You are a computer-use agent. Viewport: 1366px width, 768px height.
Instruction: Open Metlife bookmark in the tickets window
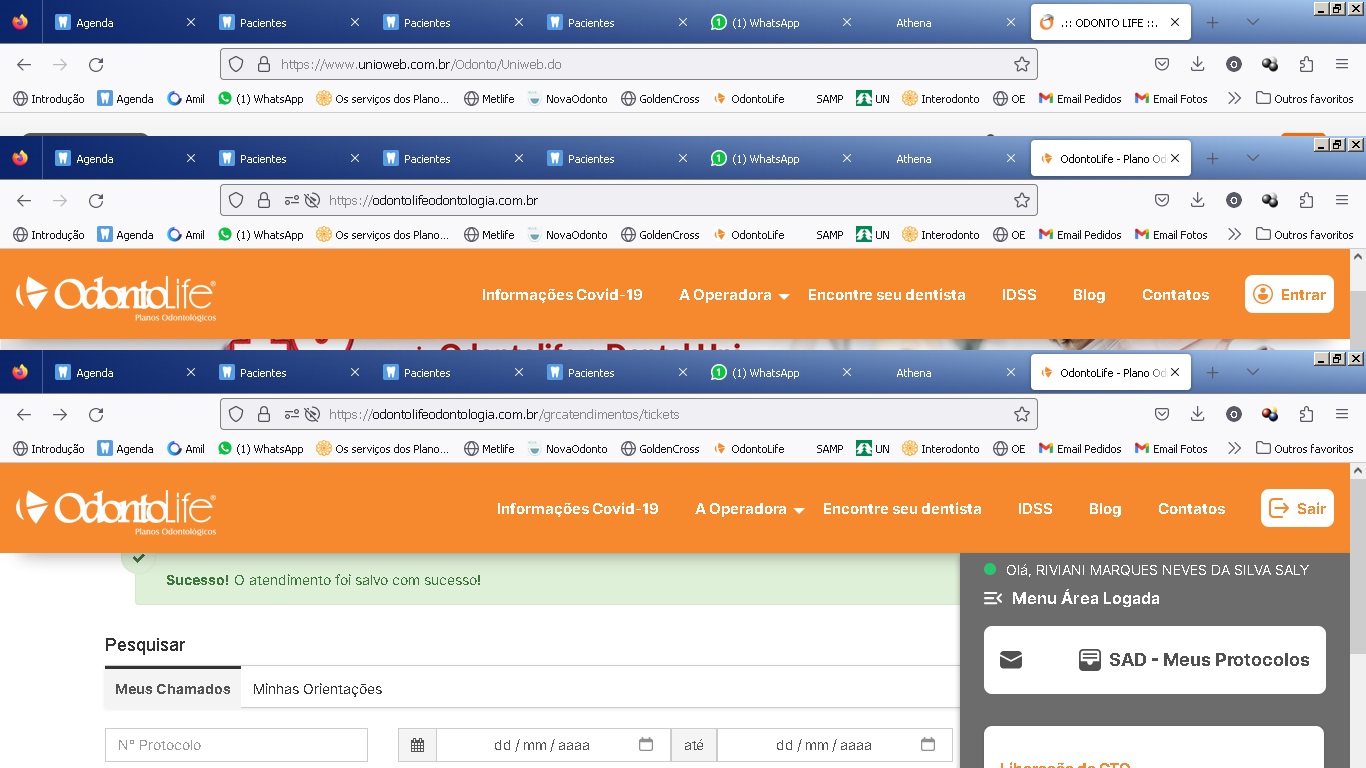click(489, 449)
